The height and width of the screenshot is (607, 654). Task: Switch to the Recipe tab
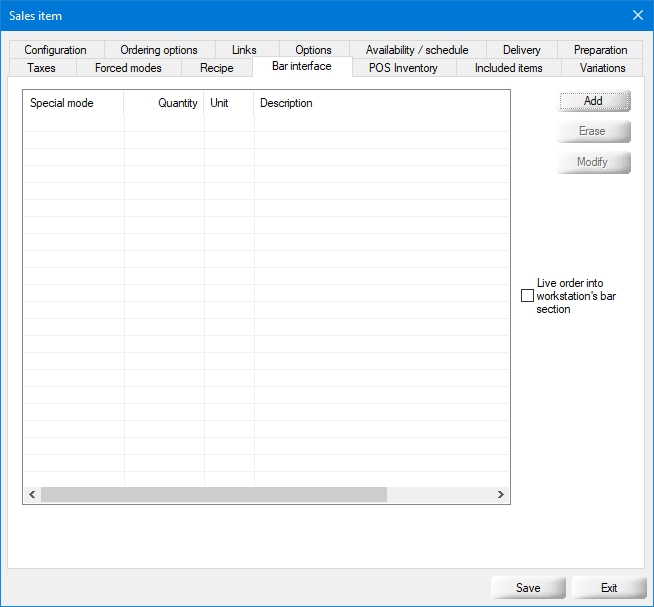[x=216, y=68]
